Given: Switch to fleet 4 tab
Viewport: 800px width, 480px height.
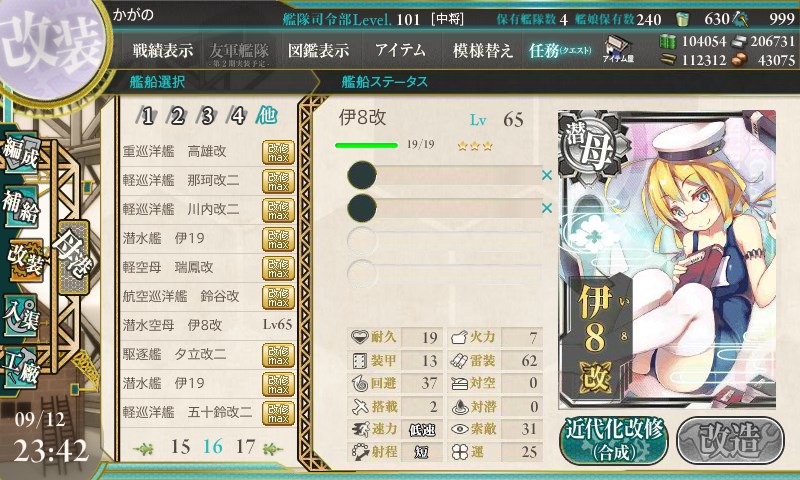Looking at the screenshot, I should pos(238,116).
